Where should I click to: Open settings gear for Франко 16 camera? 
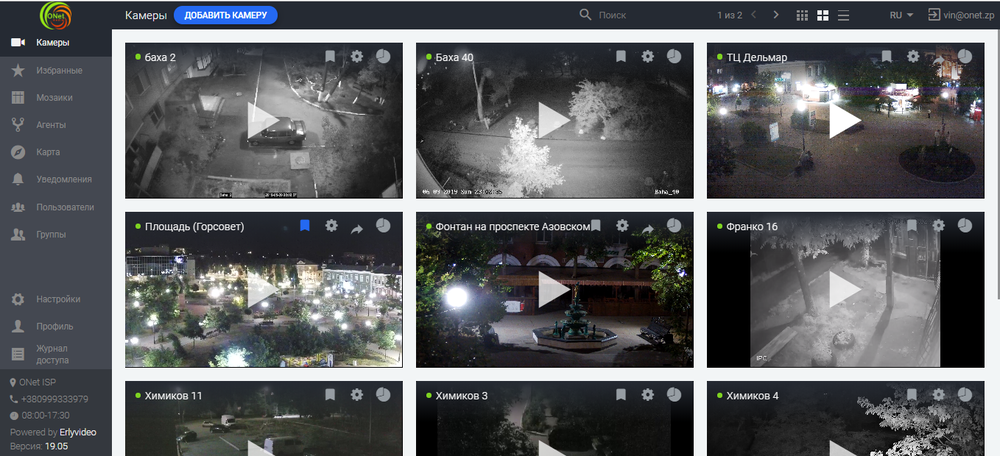point(938,226)
